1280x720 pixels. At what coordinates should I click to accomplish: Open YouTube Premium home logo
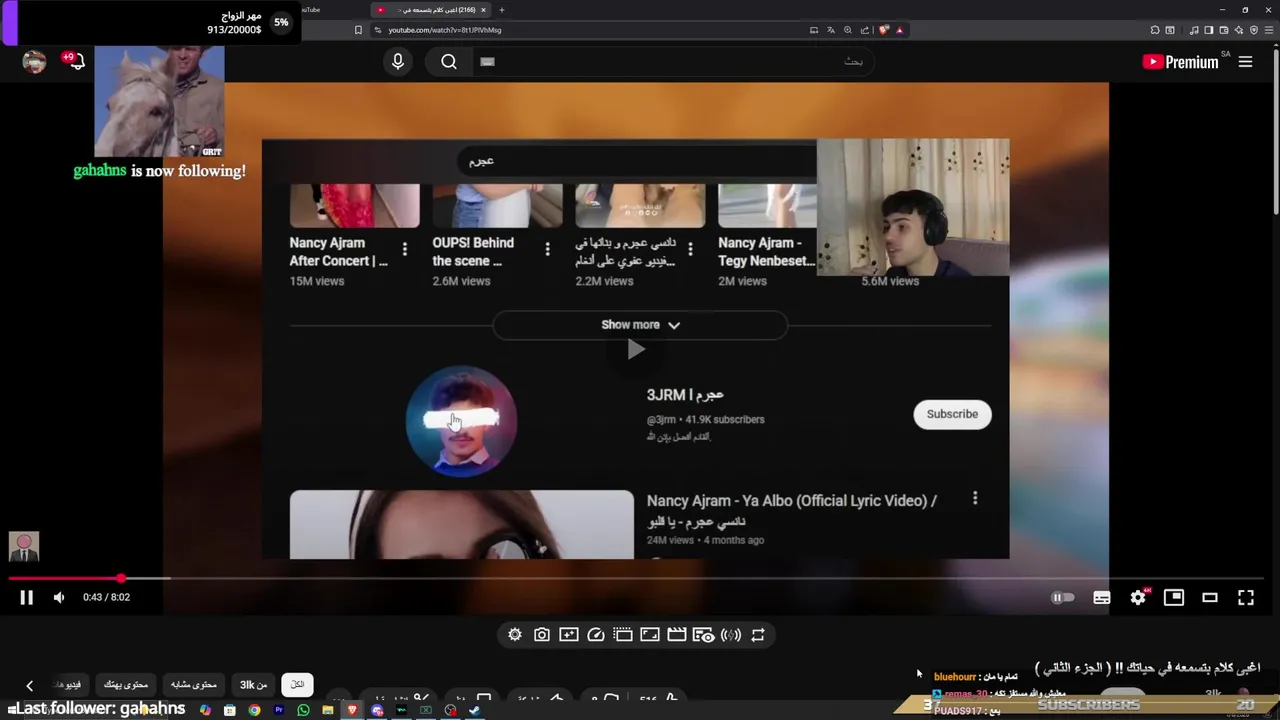coord(1180,62)
